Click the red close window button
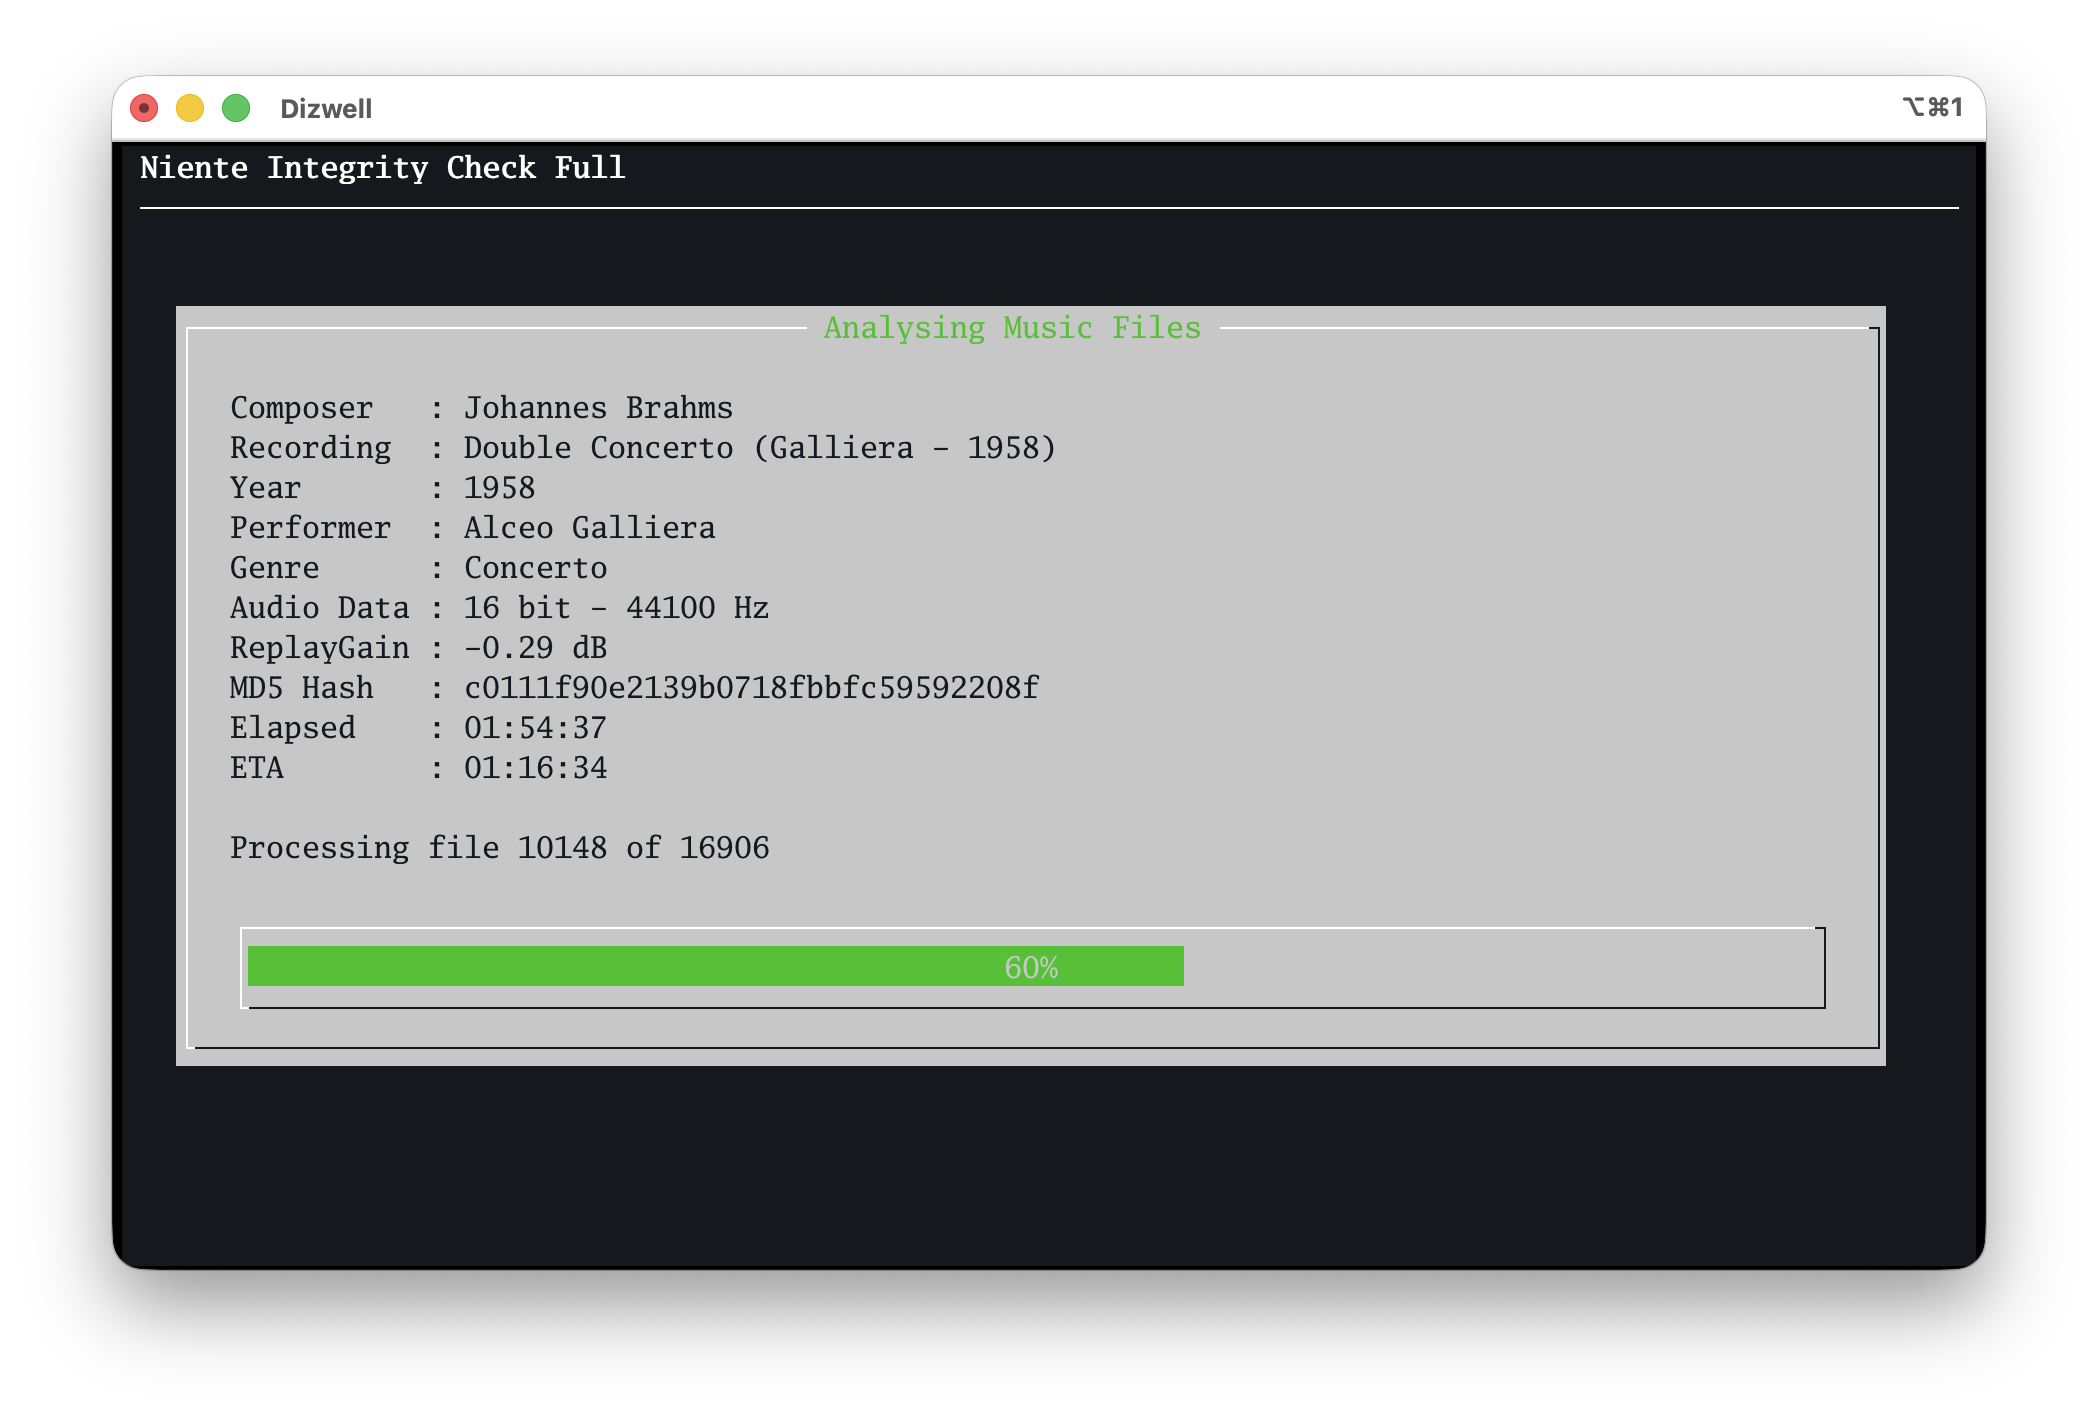The image size is (2098, 1418). 144,108
